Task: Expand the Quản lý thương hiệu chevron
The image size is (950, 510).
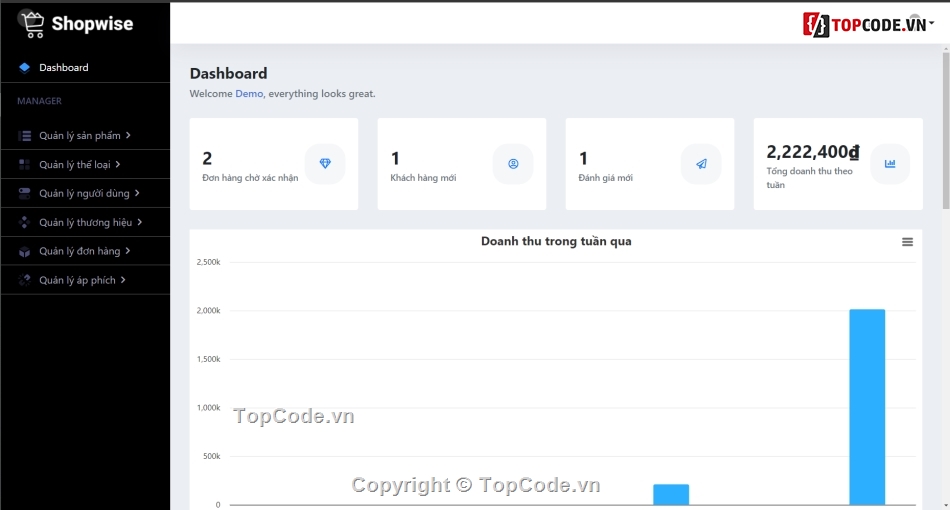Action: tap(140, 222)
